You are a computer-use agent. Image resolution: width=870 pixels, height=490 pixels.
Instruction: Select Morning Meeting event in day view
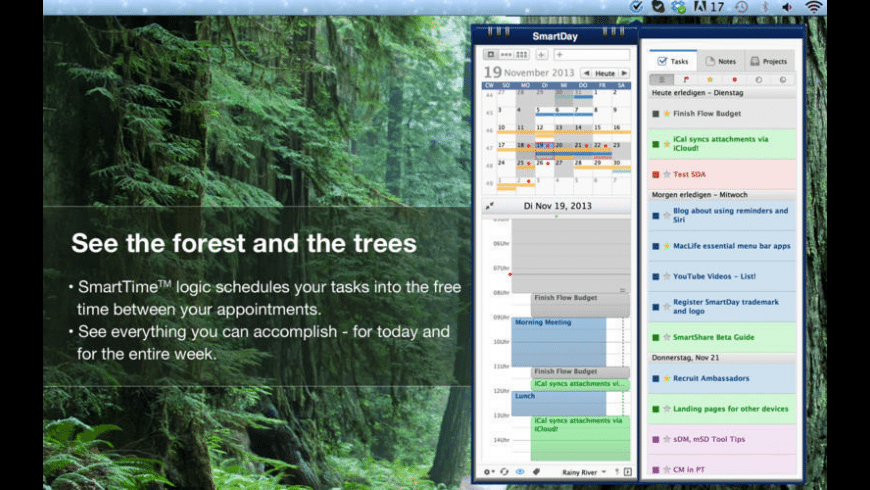(x=559, y=342)
